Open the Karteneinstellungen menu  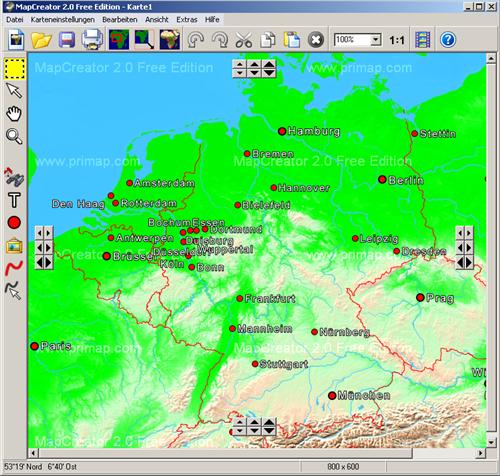(x=63, y=20)
